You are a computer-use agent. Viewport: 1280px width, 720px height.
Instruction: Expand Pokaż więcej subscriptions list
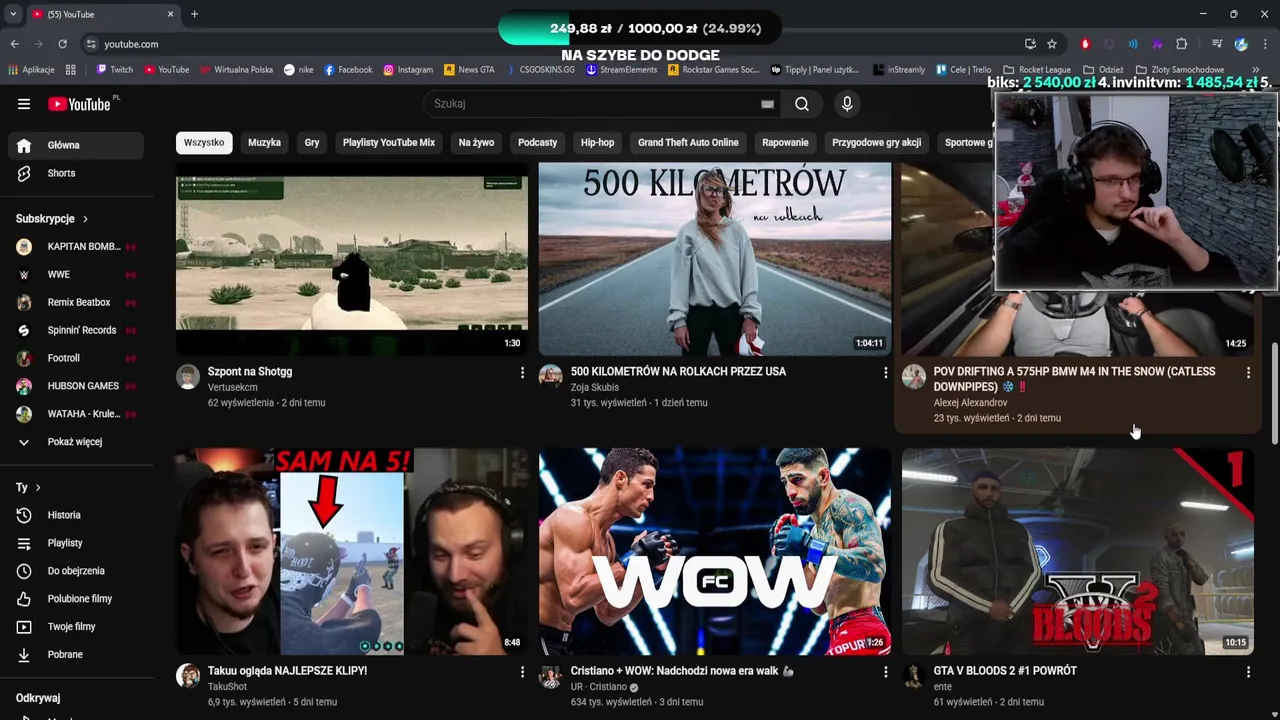[x=76, y=442]
